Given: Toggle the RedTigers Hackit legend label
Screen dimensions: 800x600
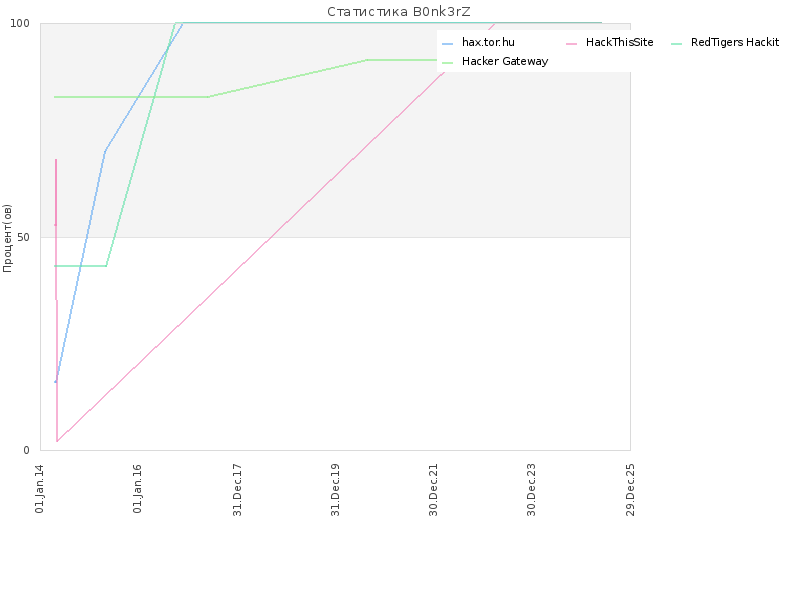Looking at the screenshot, I should coord(735,42).
